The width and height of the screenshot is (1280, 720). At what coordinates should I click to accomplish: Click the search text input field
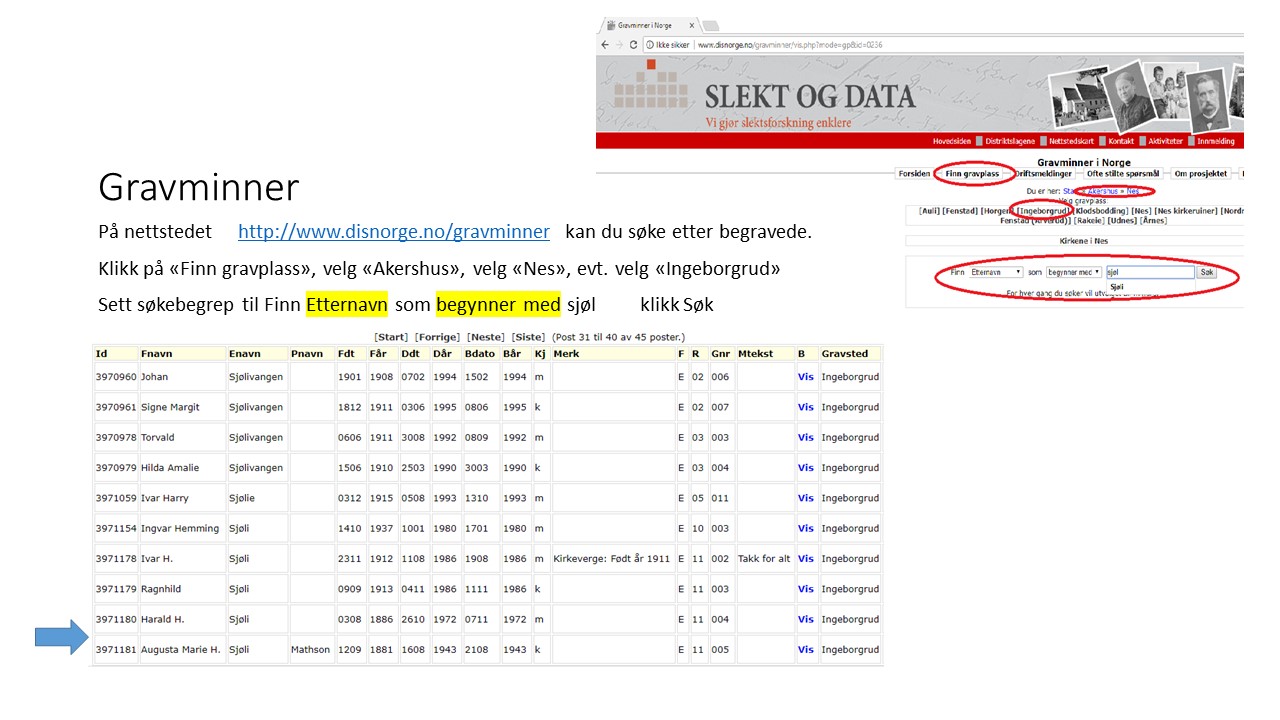tap(1149, 272)
